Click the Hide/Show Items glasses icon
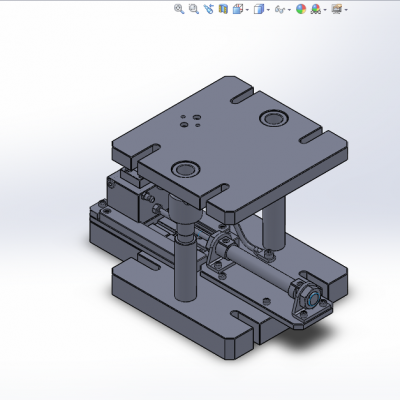The image size is (400, 400). click(x=280, y=9)
